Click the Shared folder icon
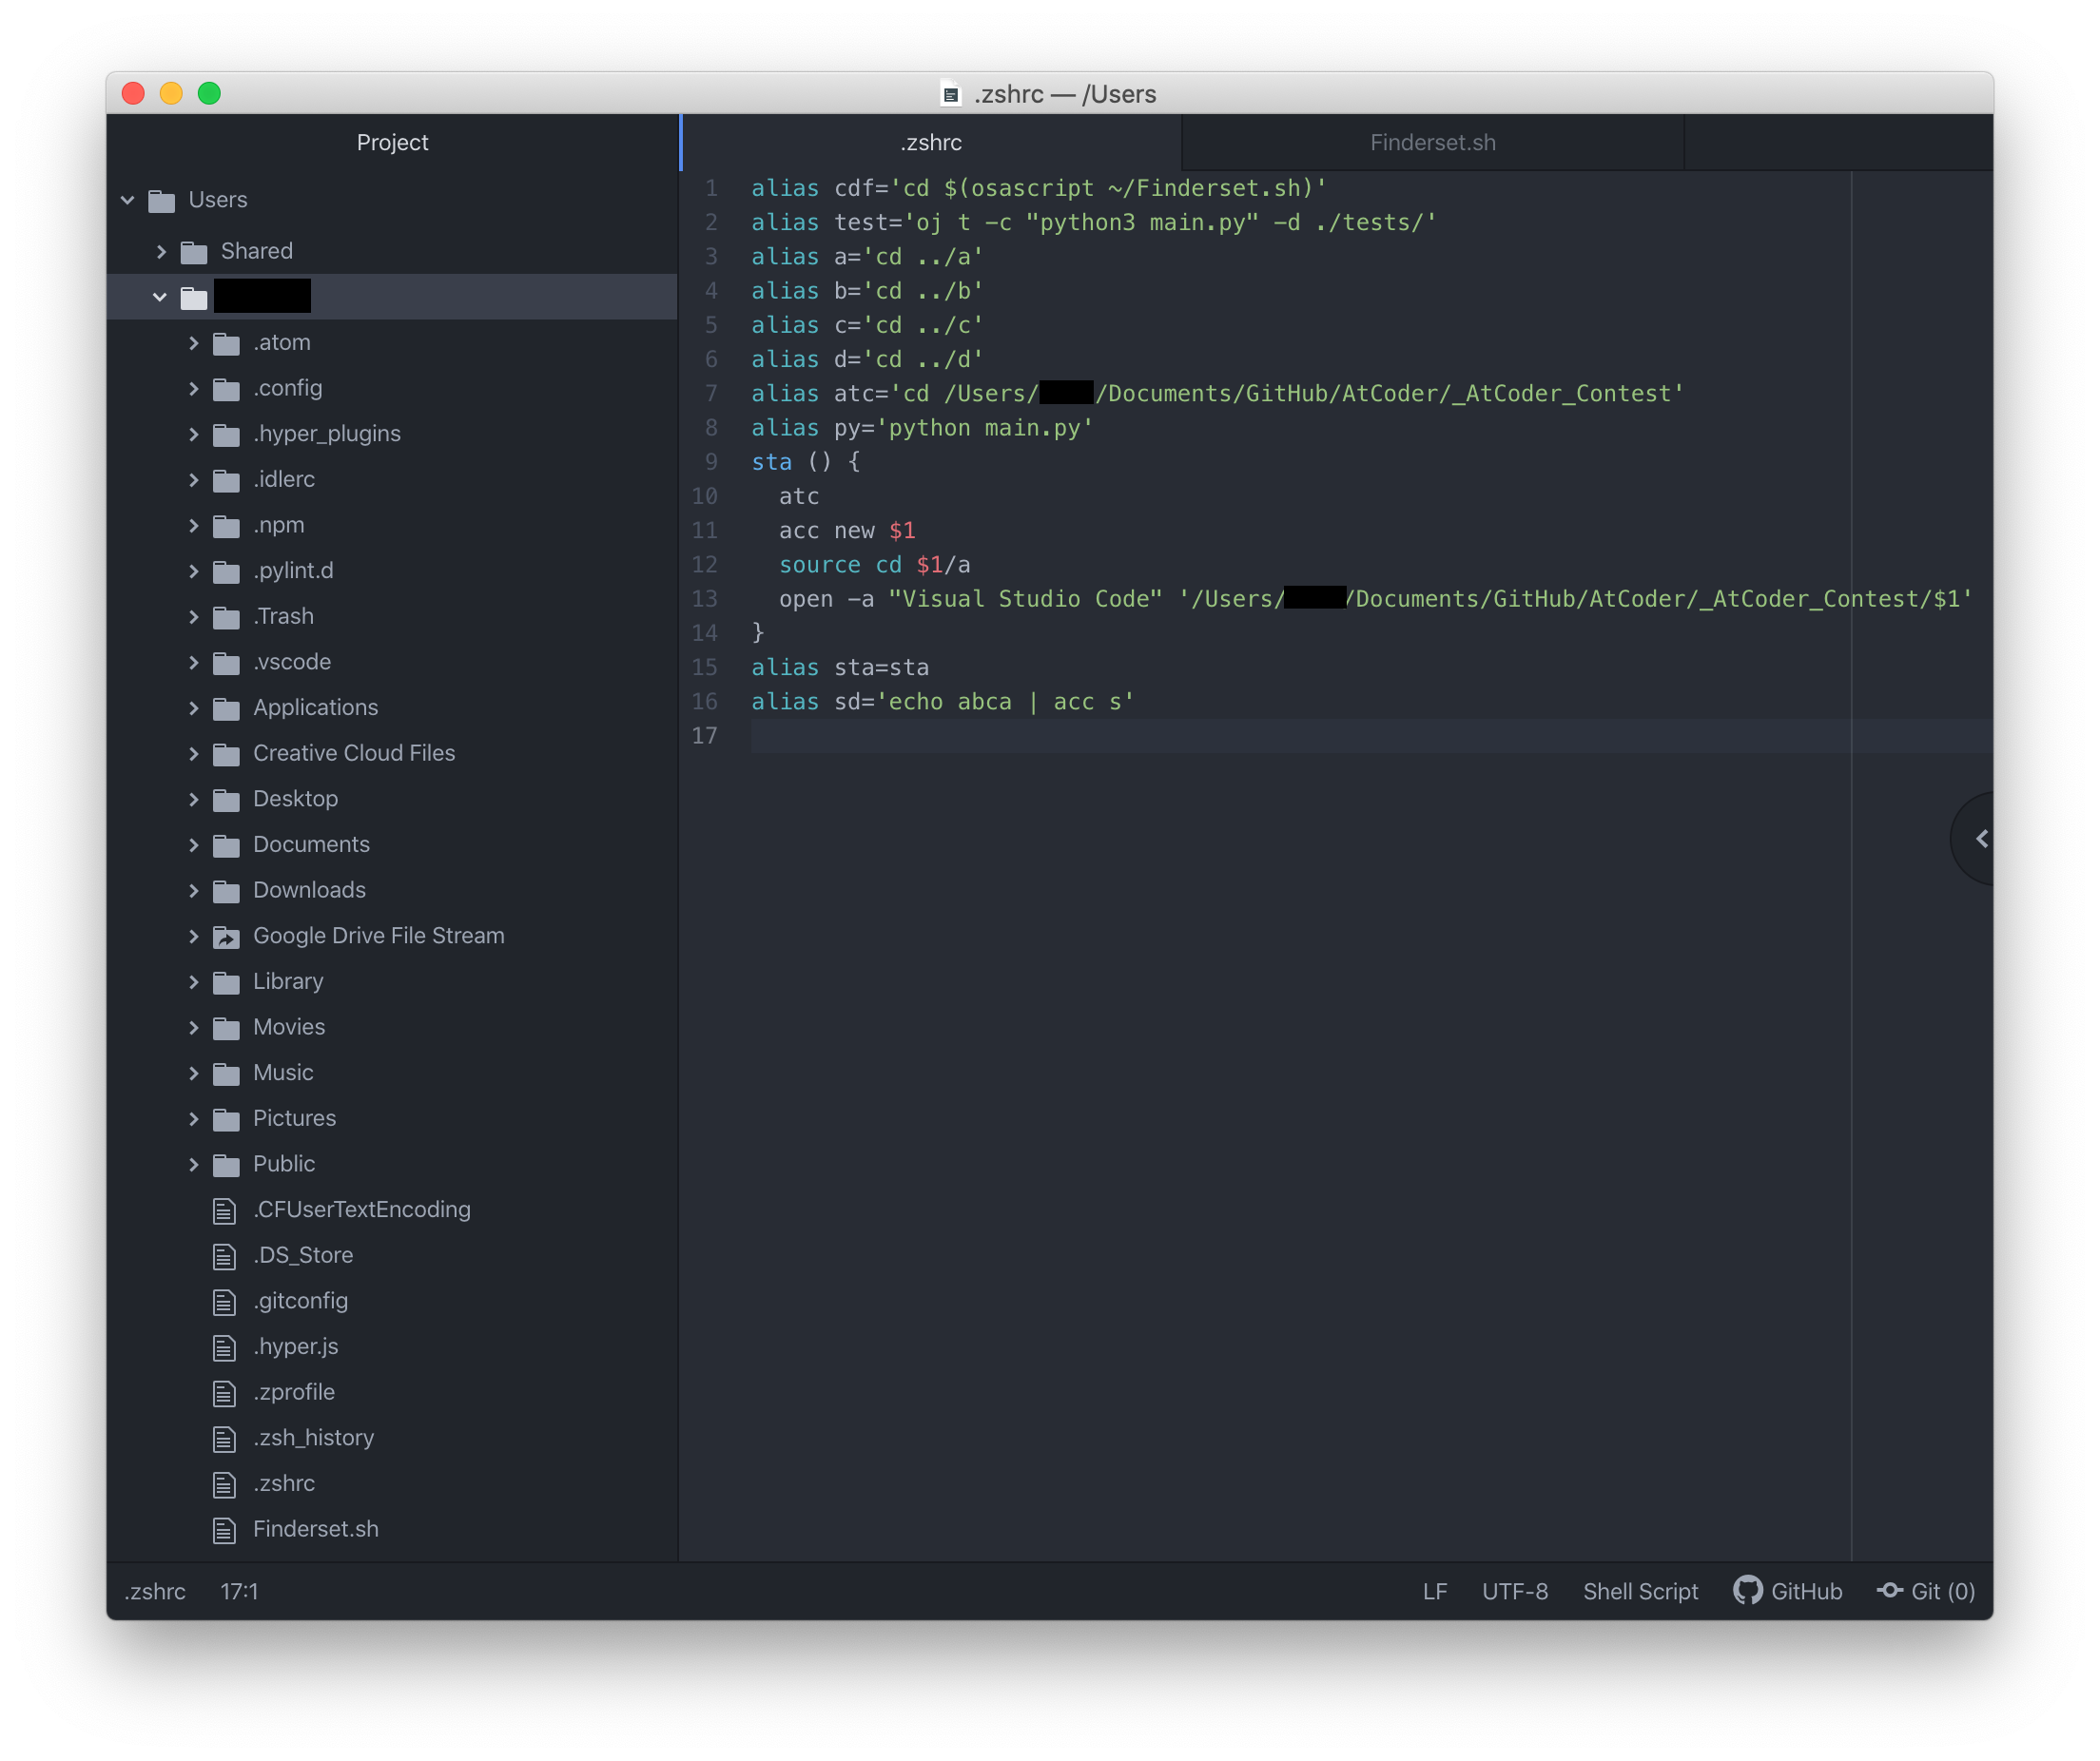 point(194,252)
